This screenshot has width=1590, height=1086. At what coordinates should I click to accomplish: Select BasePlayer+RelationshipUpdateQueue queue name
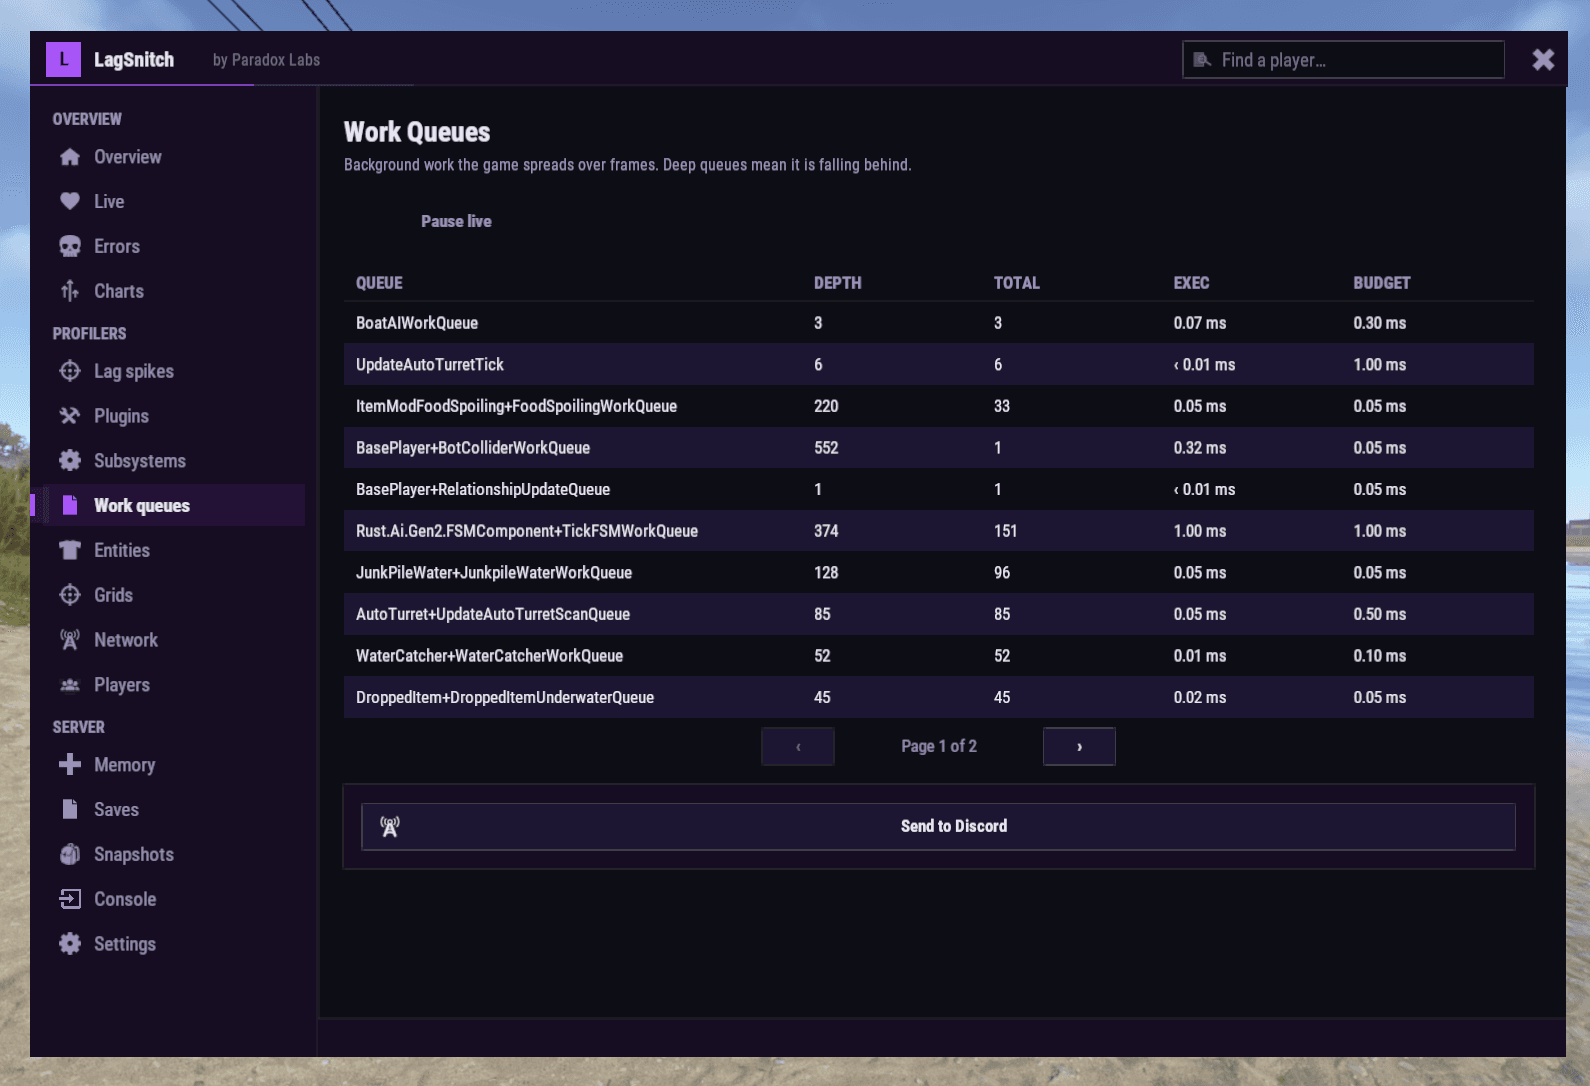coord(483,489)
